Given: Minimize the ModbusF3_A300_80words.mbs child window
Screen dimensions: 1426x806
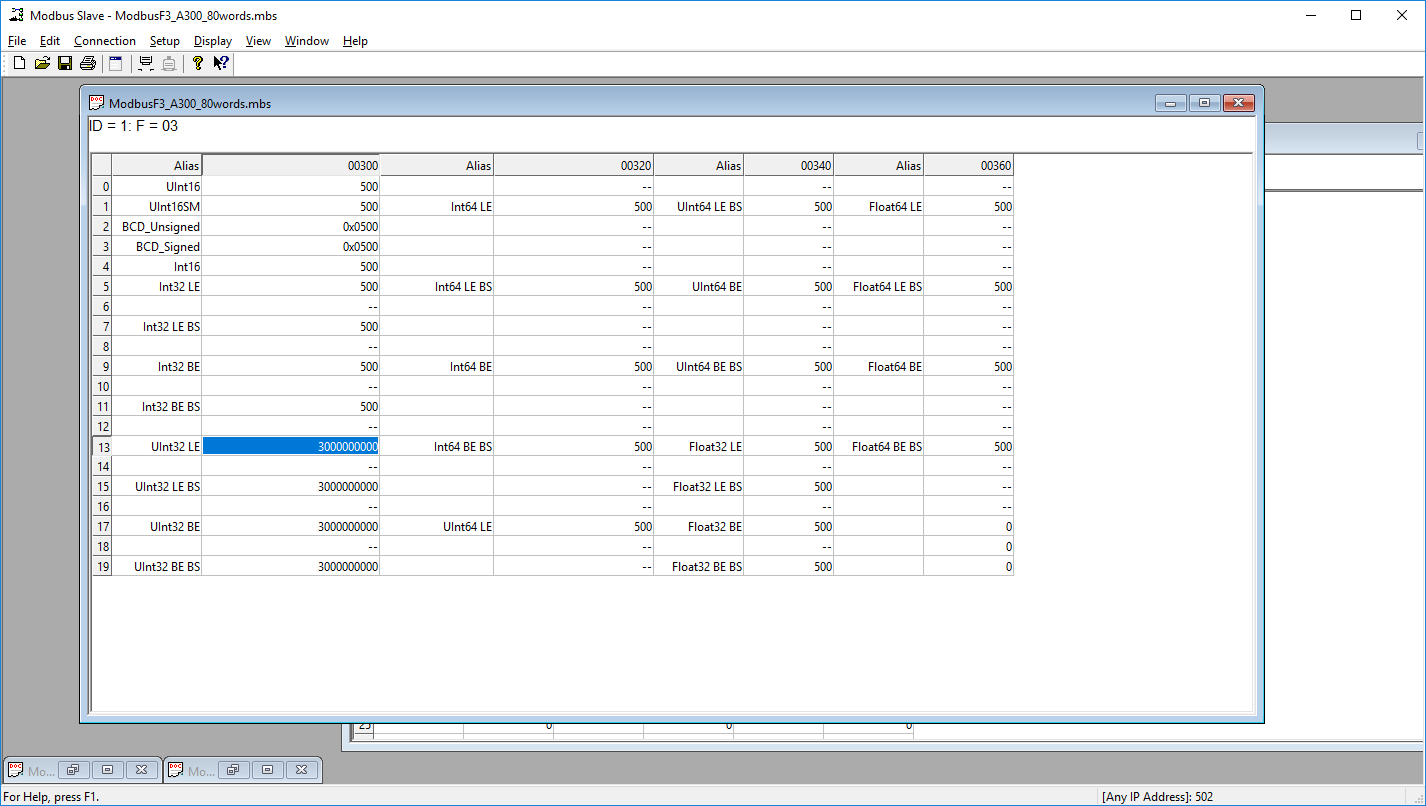Looking at the screenshot, I should (x=1170, y=103).
